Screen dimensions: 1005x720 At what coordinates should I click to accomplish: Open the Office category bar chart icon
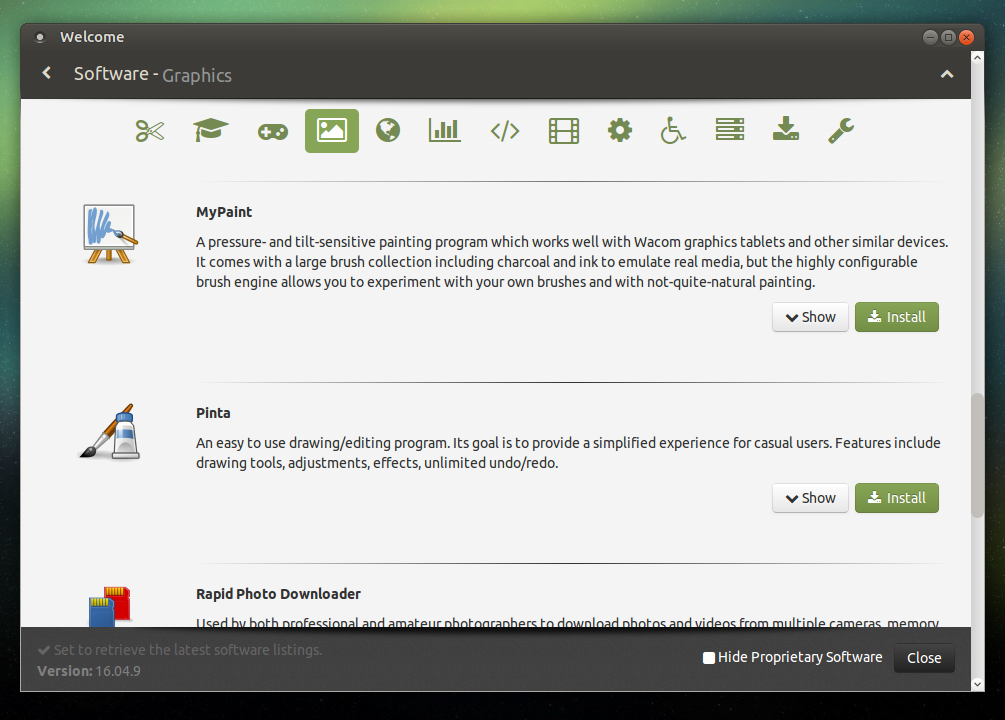(444, 130)
